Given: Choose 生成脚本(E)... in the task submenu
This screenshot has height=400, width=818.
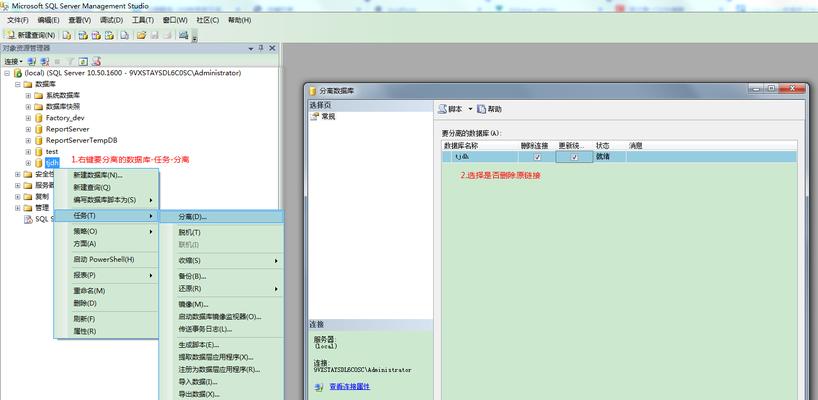Looking at the screenshot, I should coord(221,345).
